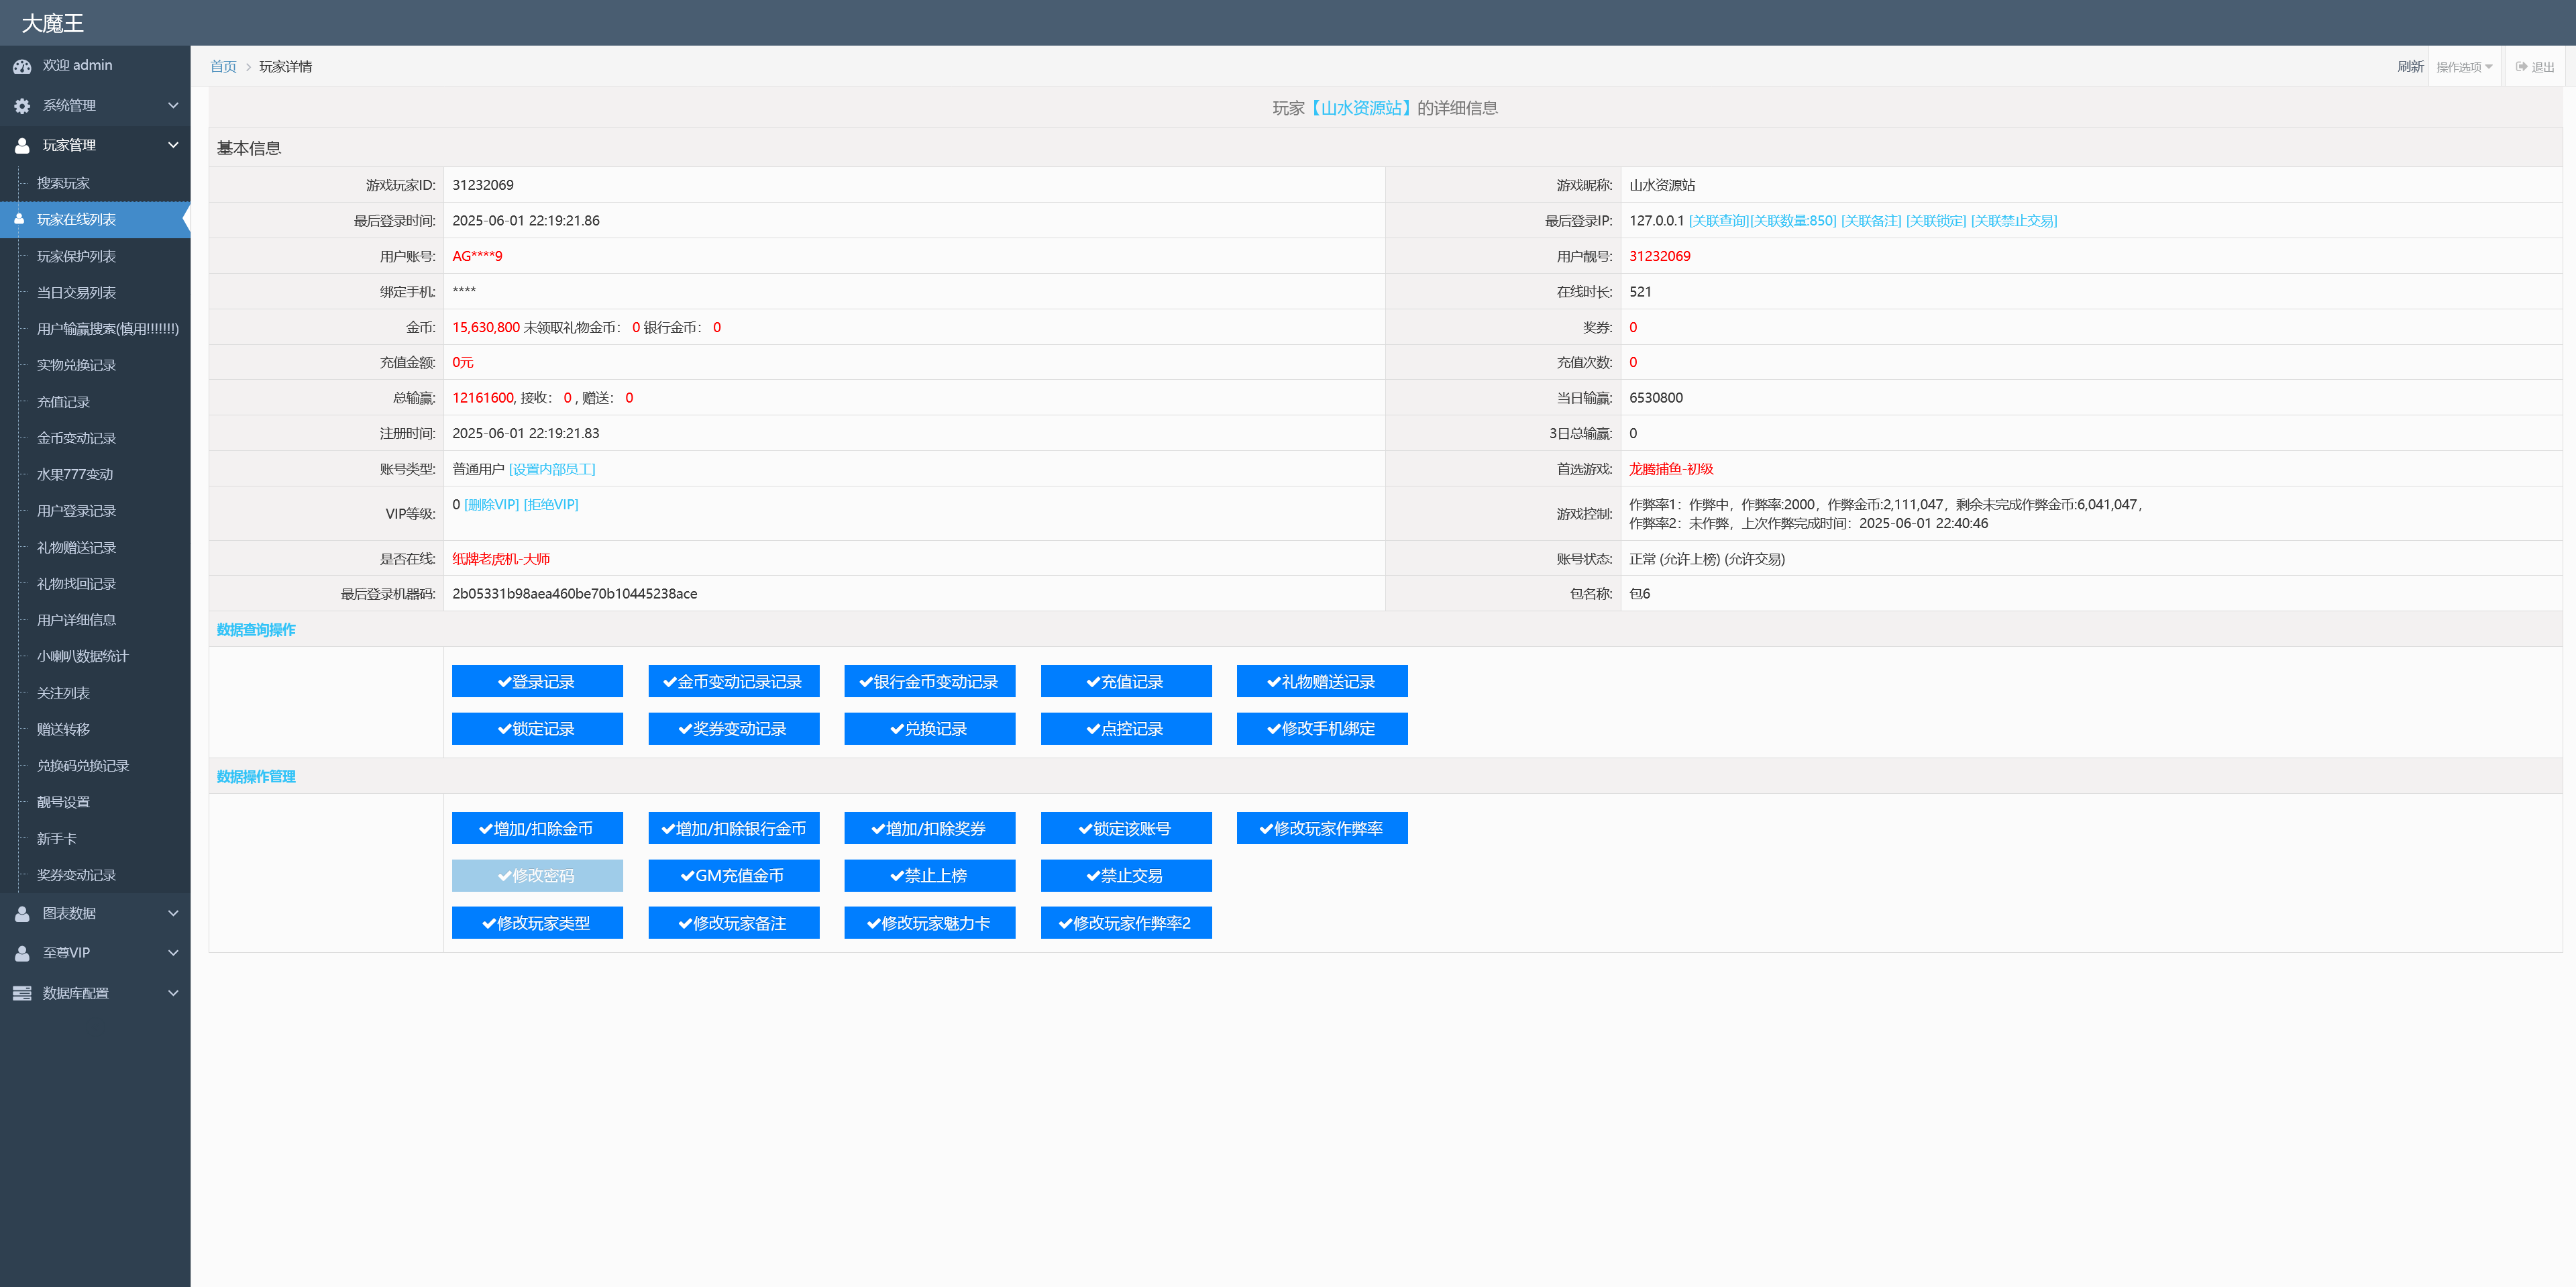Click the user icon beside 玩家管理
Screen dimensions: 2576x1287
pos(22,146)
